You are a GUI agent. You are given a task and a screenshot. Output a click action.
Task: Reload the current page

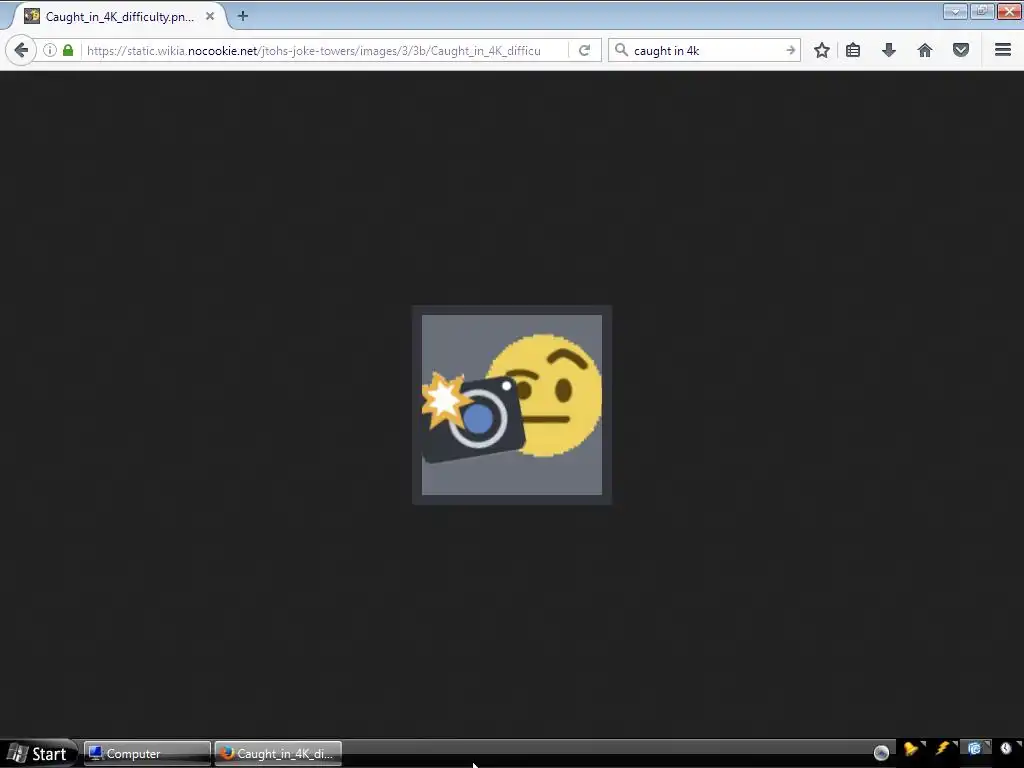(584, 50)
